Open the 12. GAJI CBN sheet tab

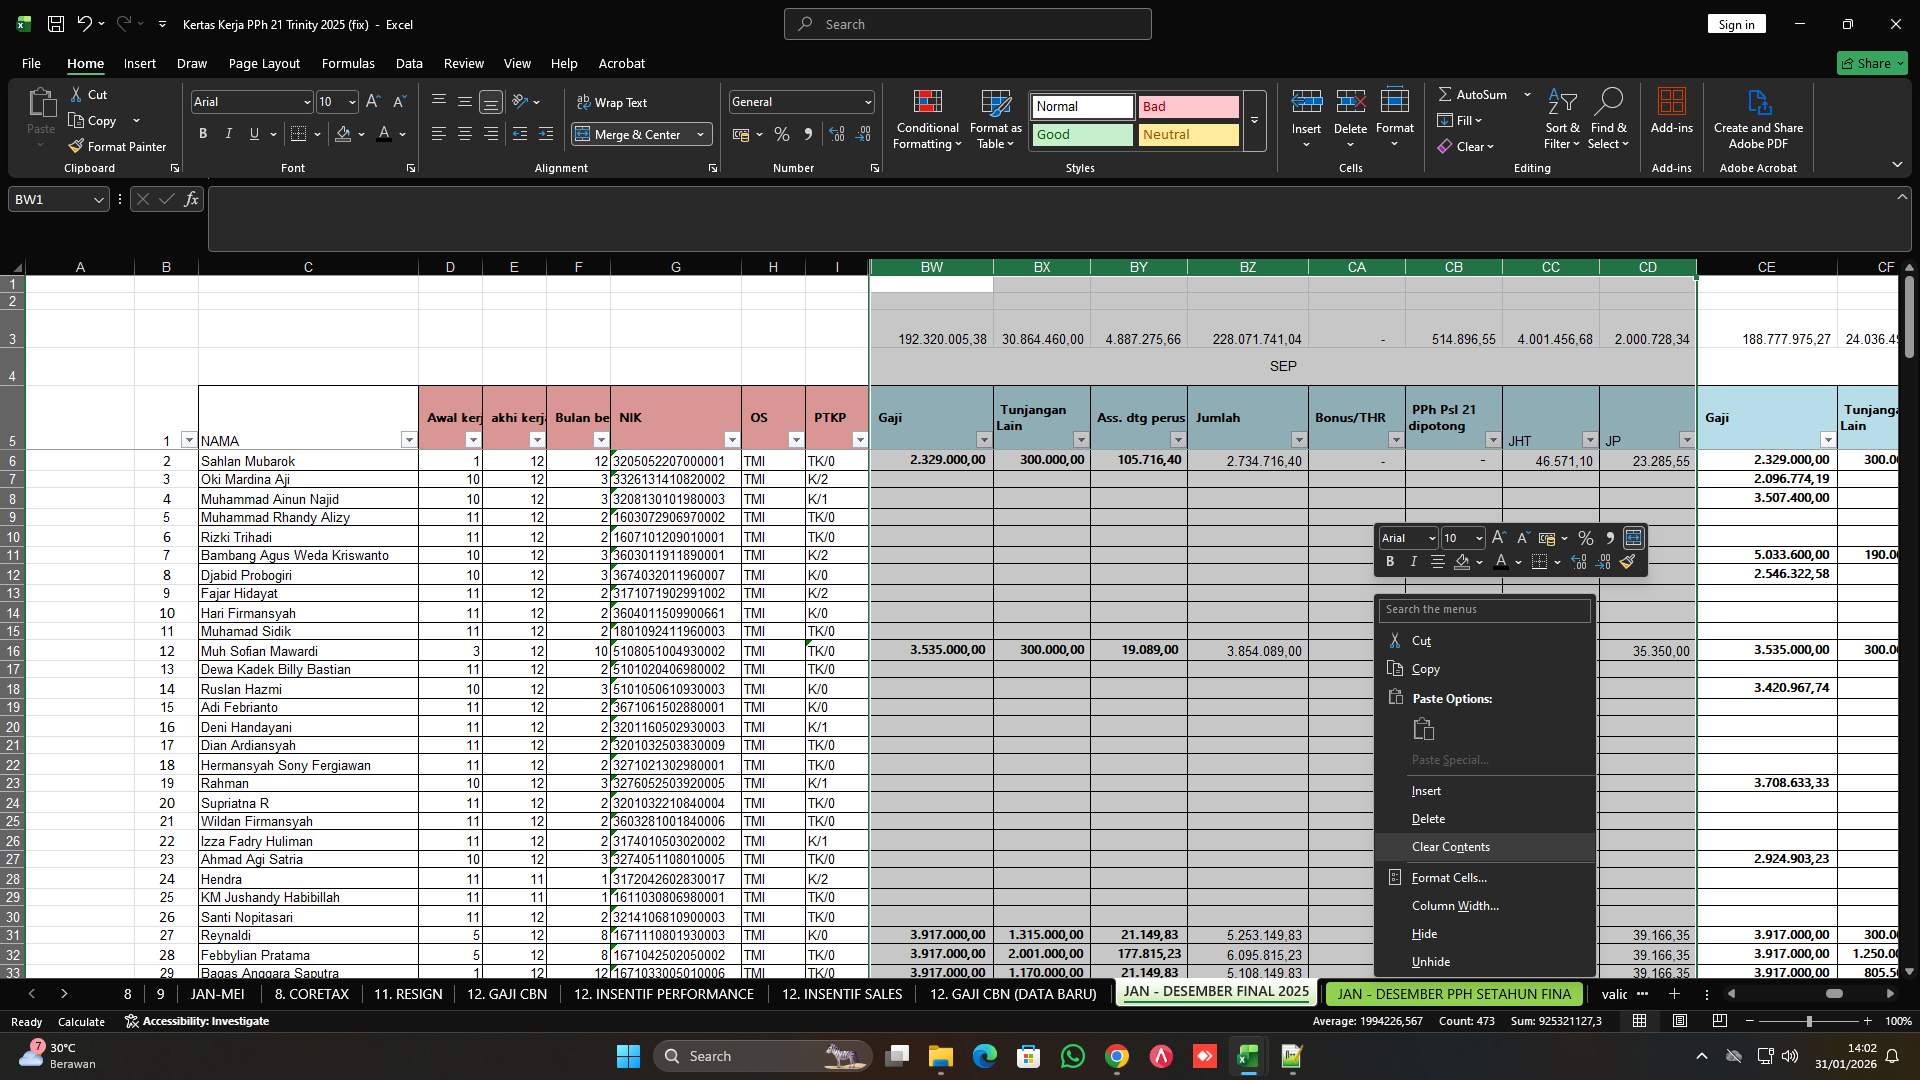click(x=506, y=994)
